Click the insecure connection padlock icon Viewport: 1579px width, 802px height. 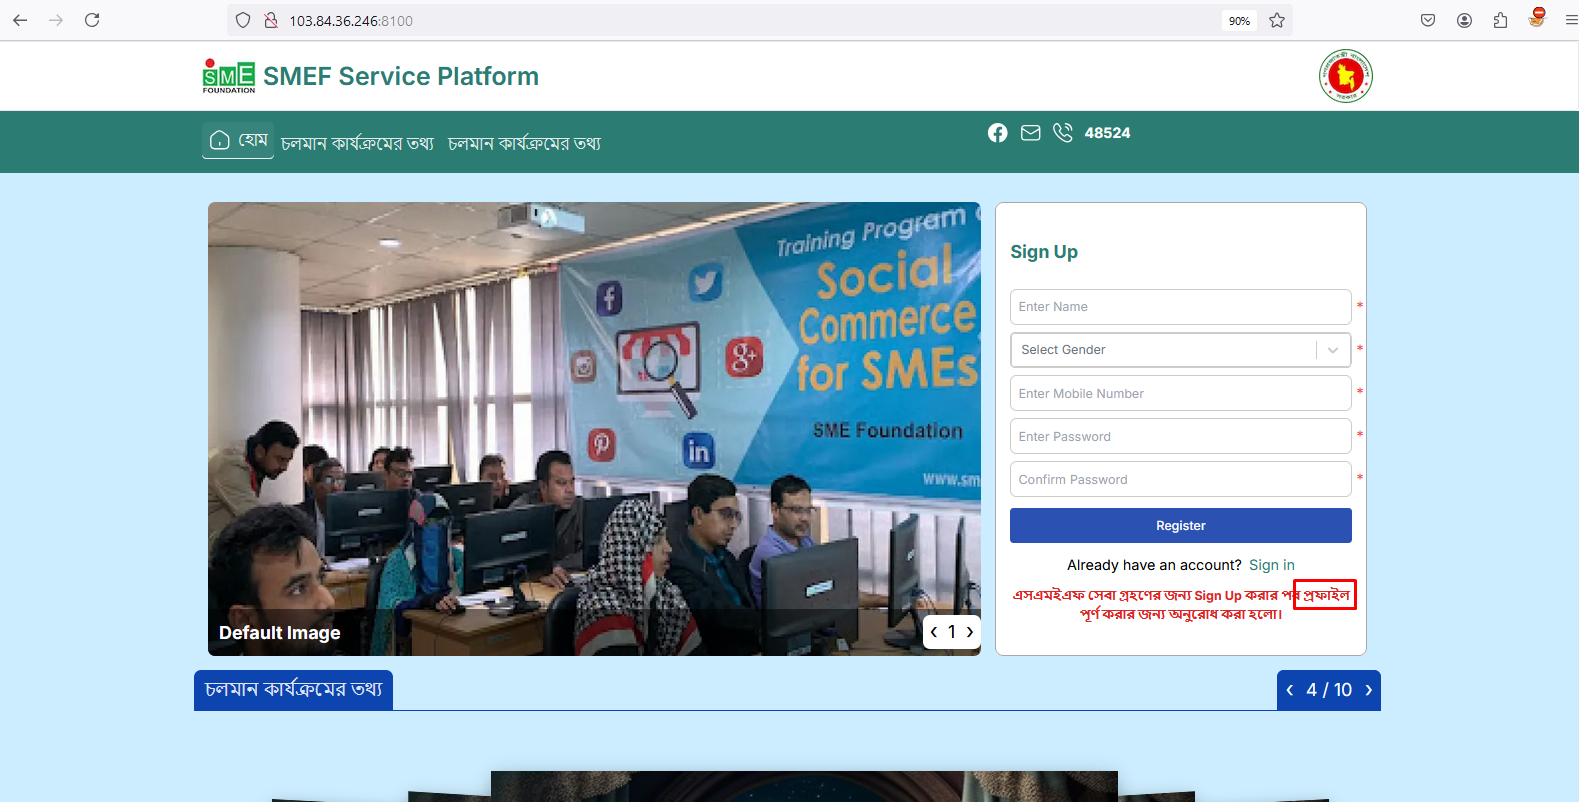(270, 20)
